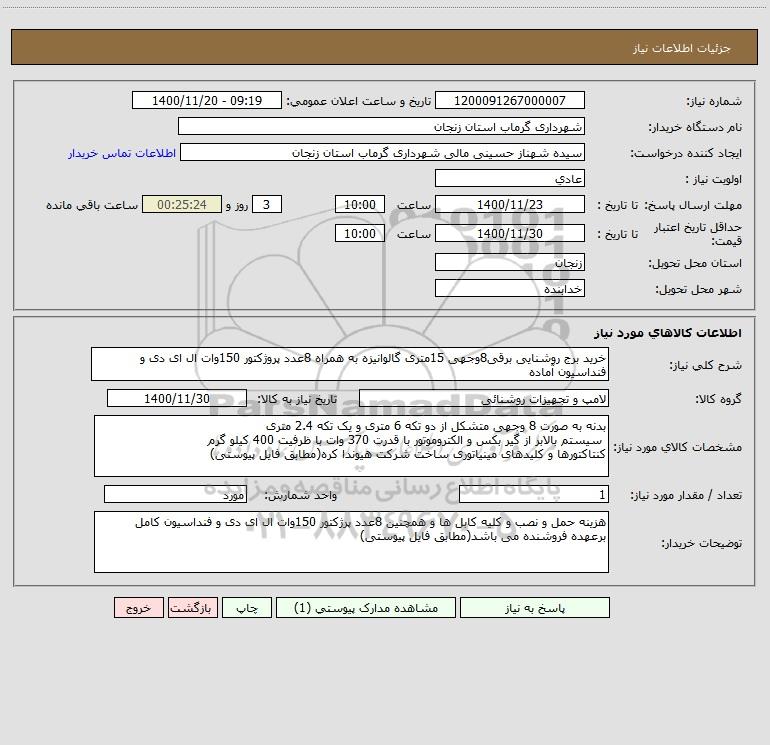Click the label نام دستگاه خریدار:
The width and height of the screenshot is (770, 745).
coord(695,128)
